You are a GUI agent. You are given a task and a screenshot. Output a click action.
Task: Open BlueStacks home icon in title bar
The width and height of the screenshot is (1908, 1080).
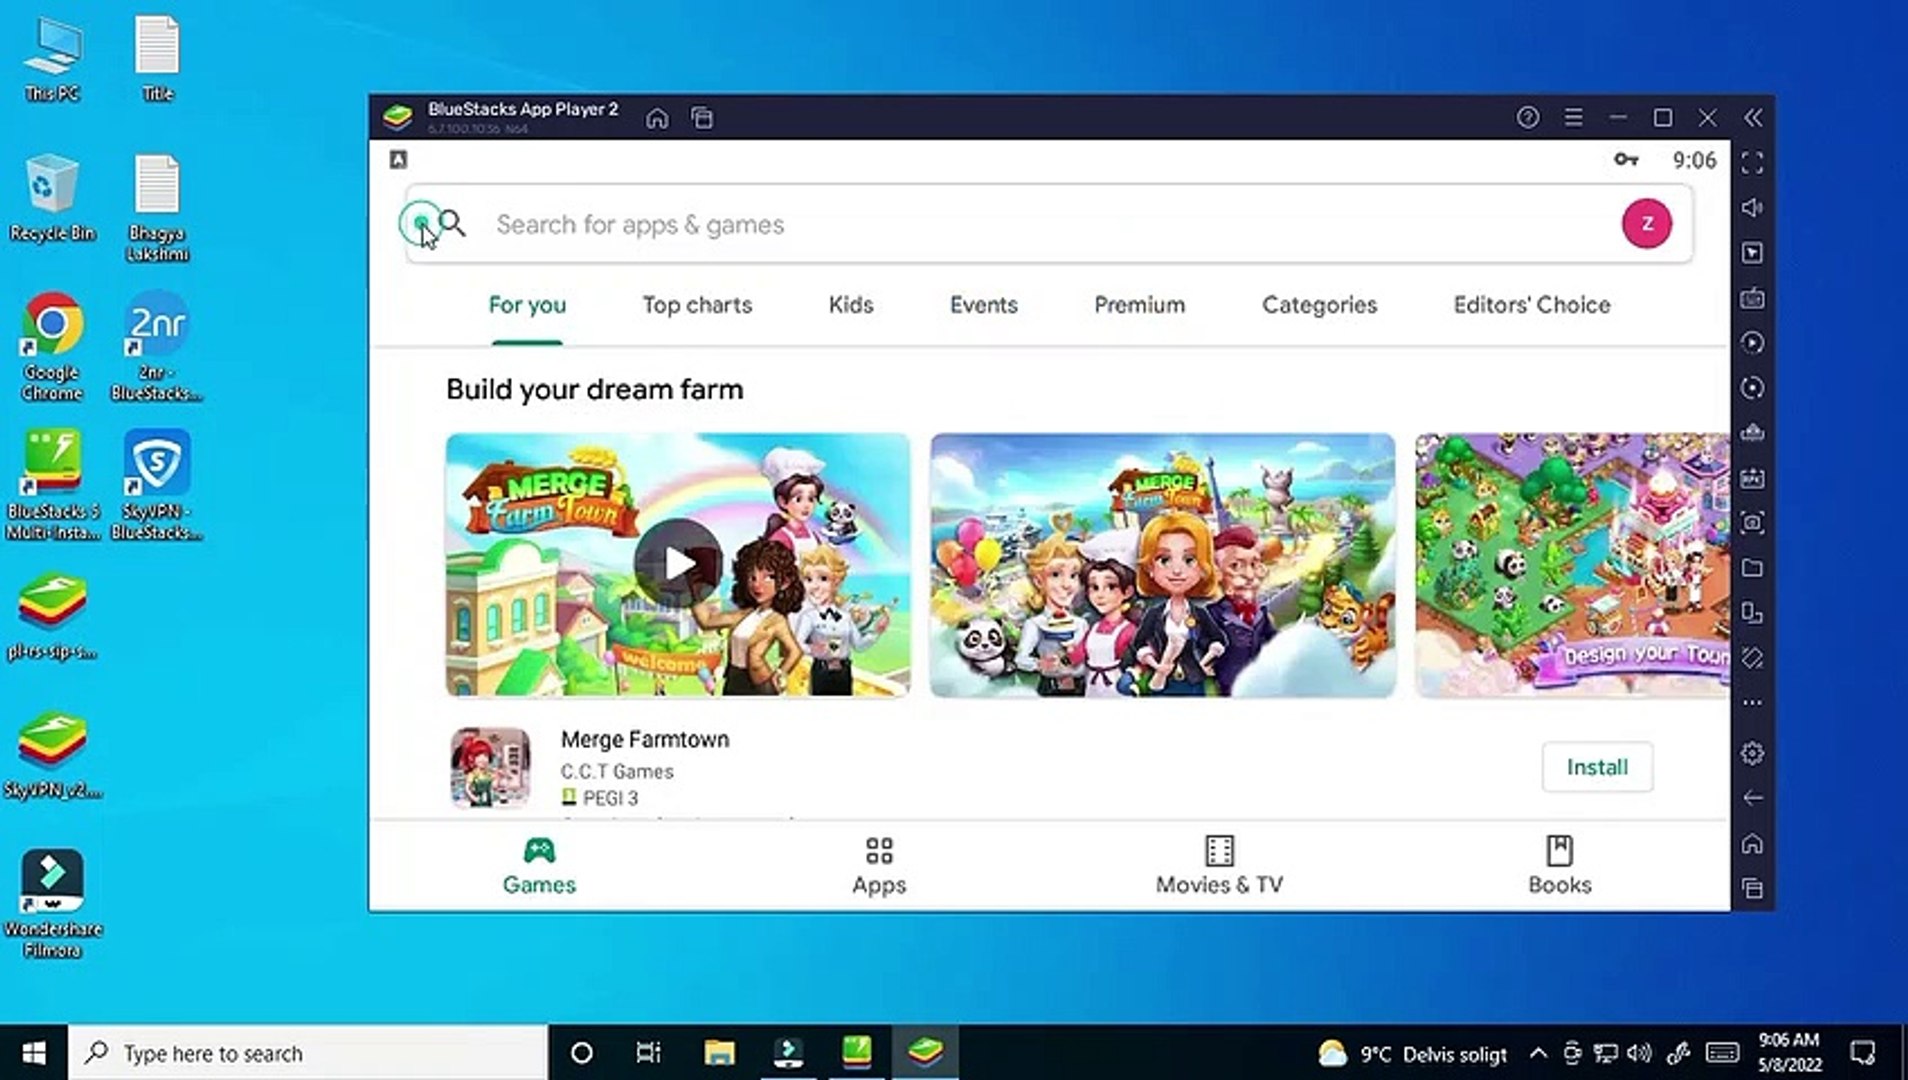[x=657, y=118]
